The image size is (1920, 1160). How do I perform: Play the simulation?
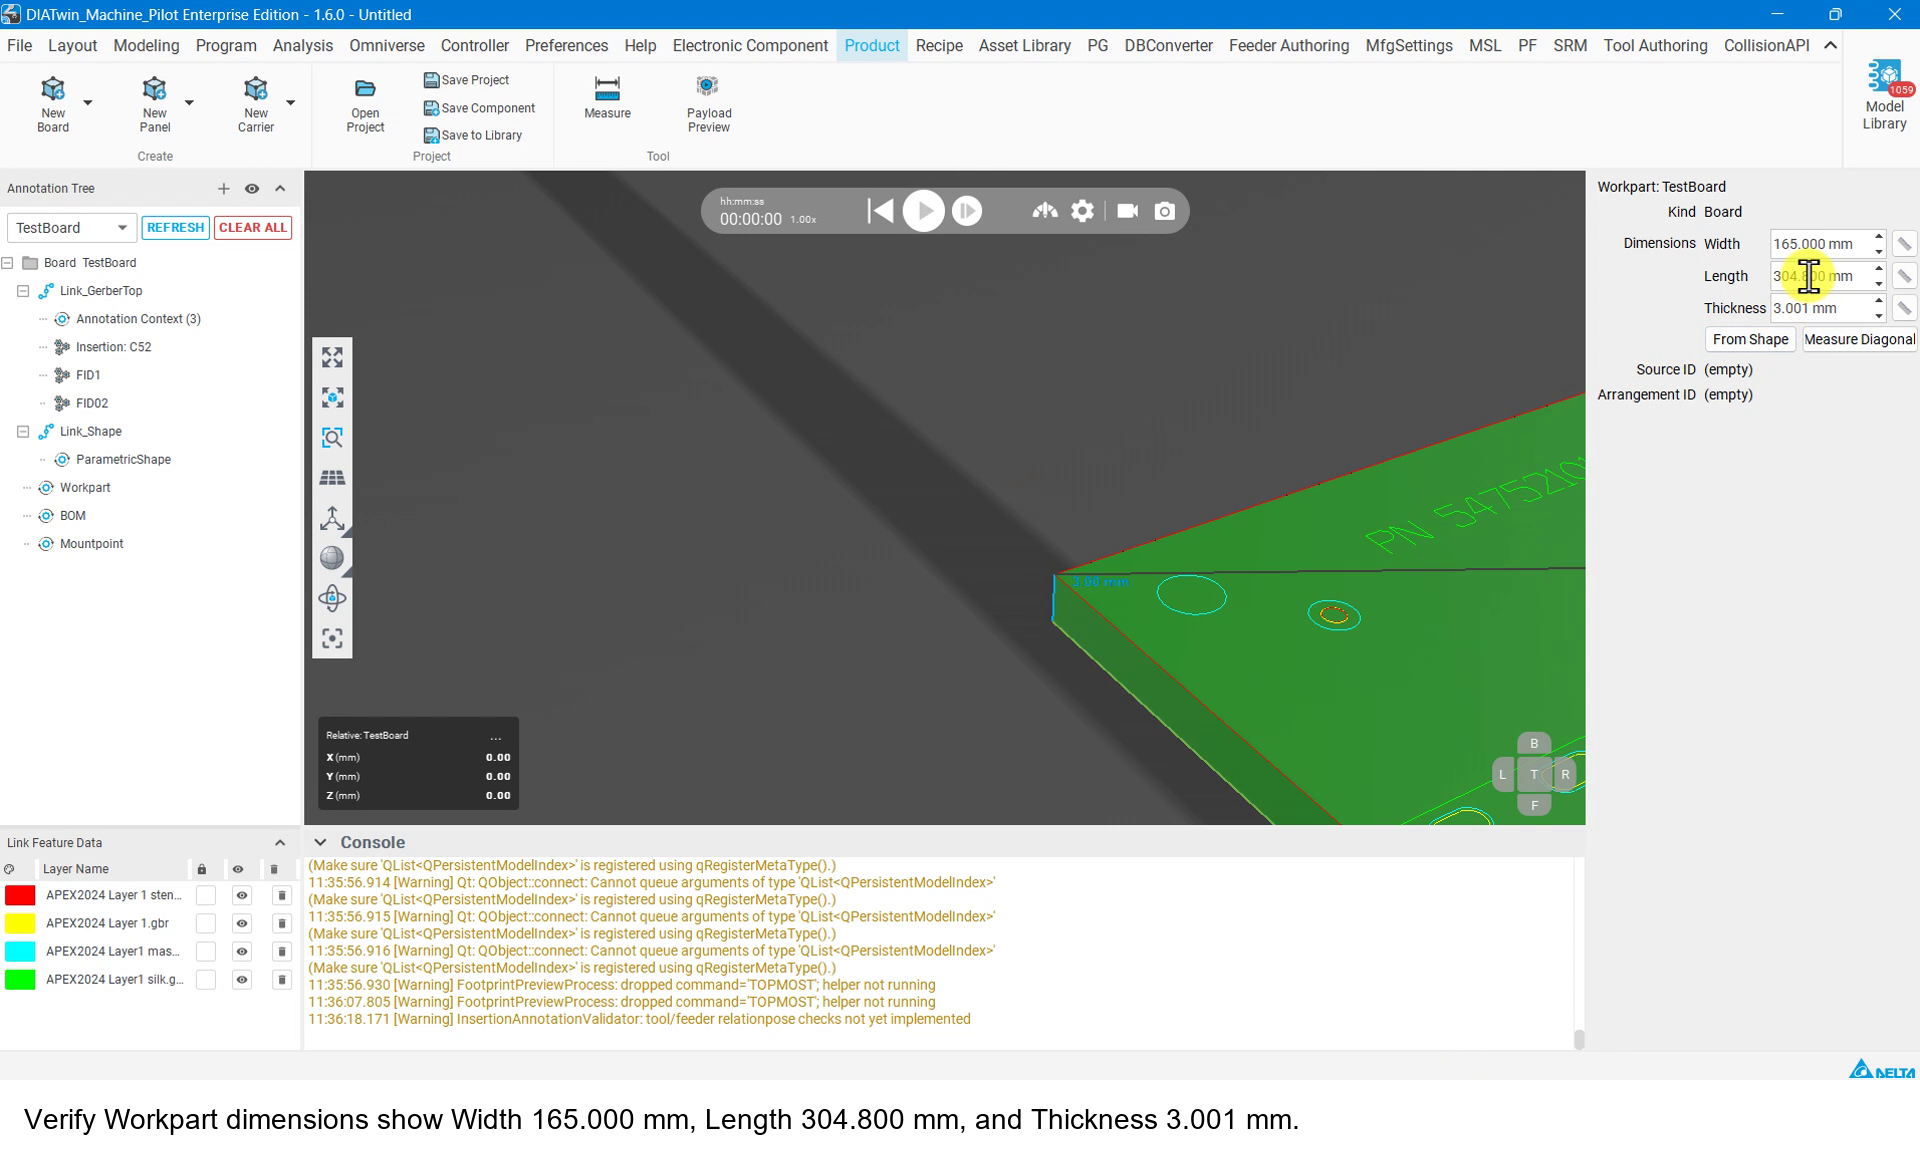[x=923, y=211]
